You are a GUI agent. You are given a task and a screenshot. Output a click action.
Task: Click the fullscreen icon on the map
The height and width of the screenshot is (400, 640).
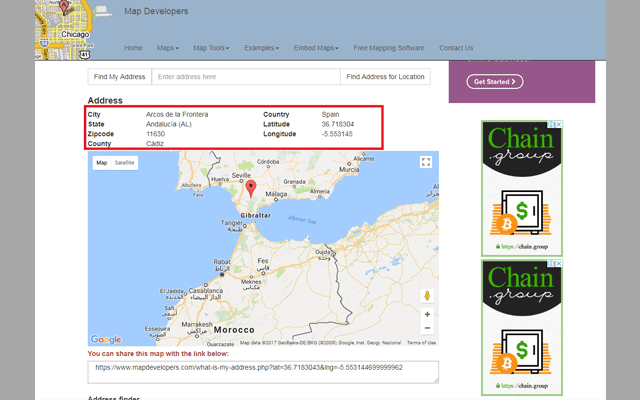point(426,162)
